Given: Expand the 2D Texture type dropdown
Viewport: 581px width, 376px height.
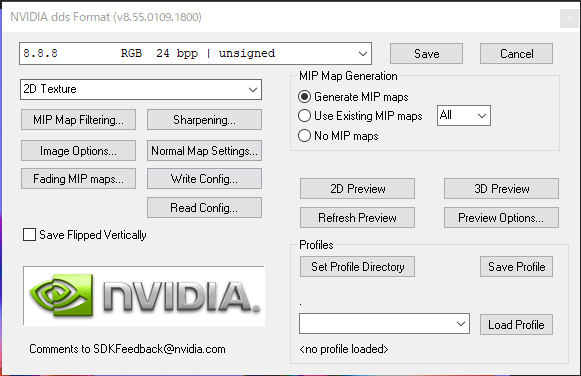Looking at the screenshot, I should click(x=141, y=89).
